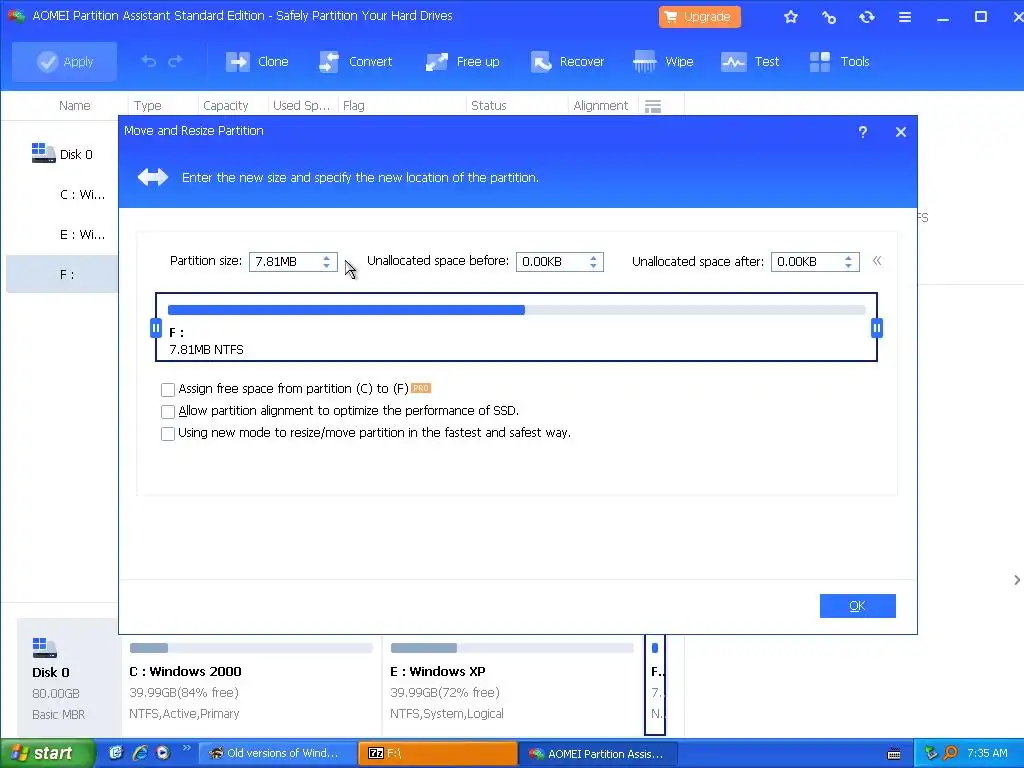This screenshot has height=768, width=1024.
Task: Switch to AOMEI Partition Assistant taskbar button
Action: click(x=599, y=754)
